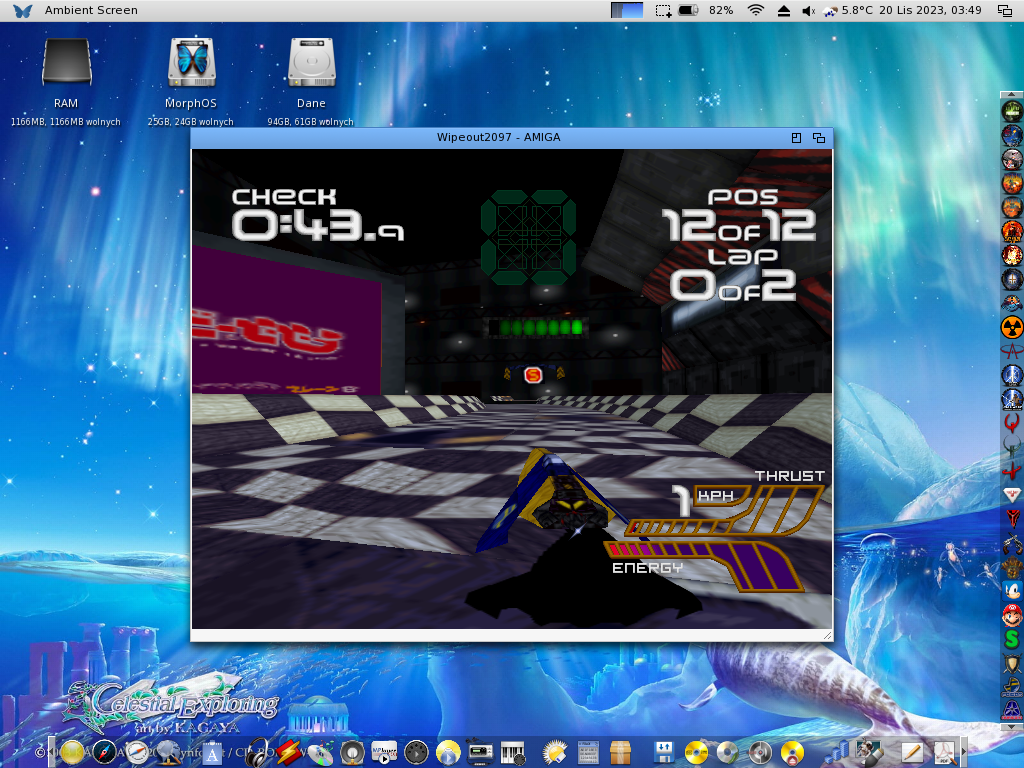The height and width of the screenshot is (768, 1024).
Task: Launch the Mario game icon in side panel
Action: (1012, 615)
